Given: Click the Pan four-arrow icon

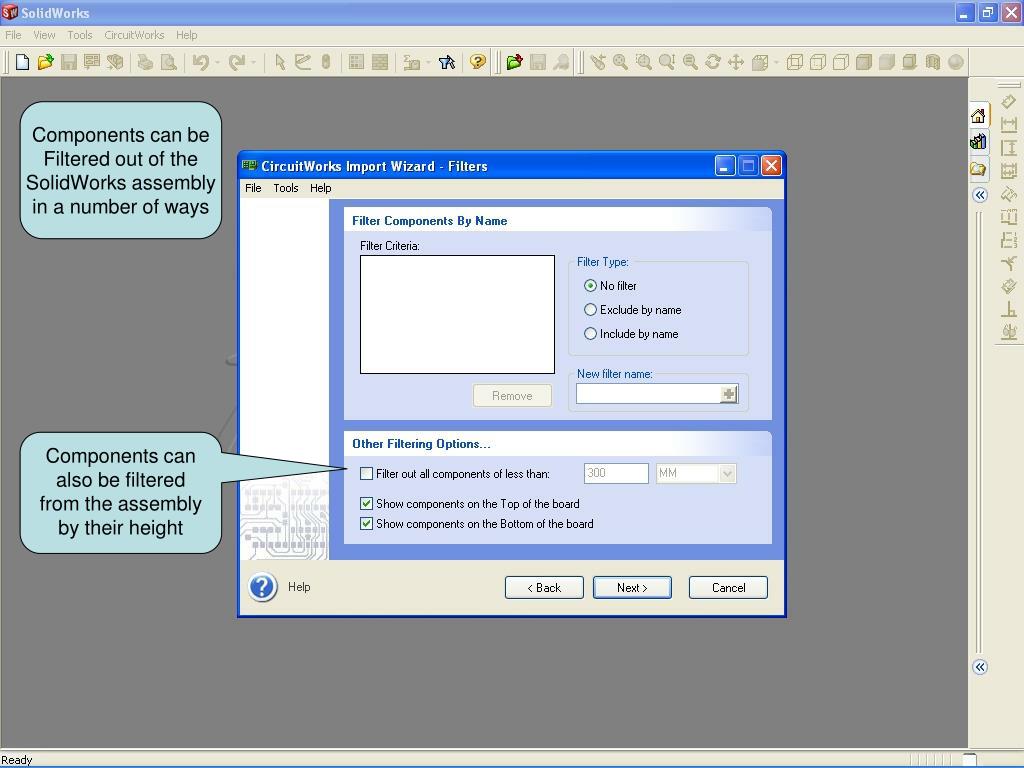Looking at the screenshot, I should click(736, 62).
